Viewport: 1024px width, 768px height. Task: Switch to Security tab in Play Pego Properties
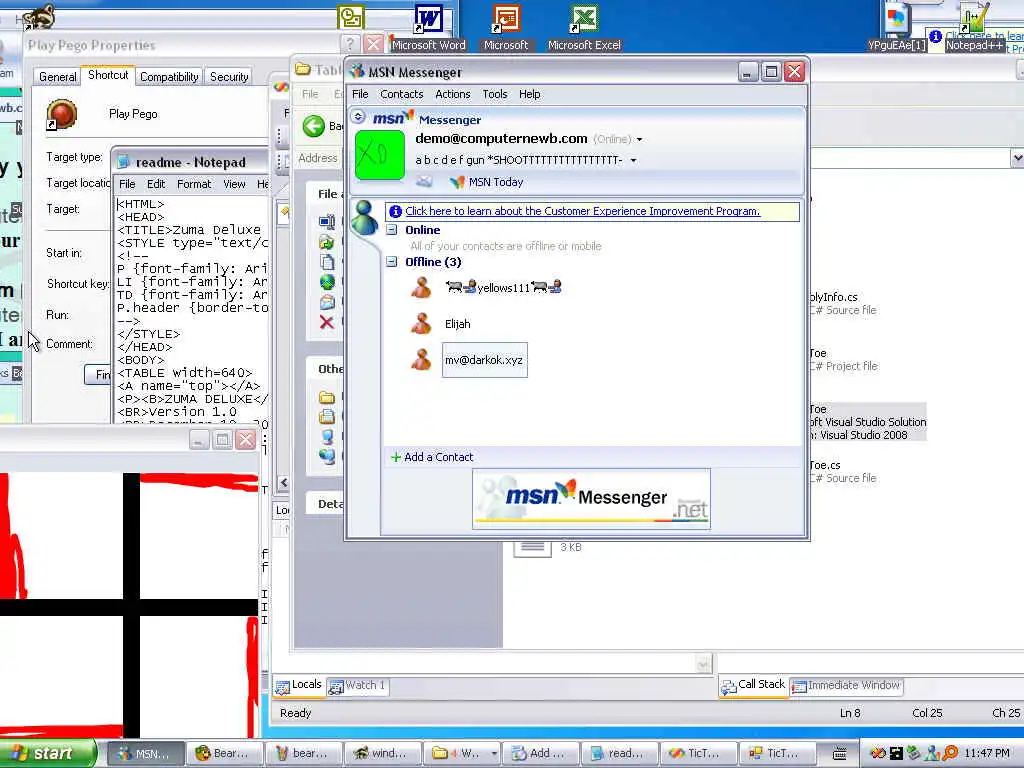229,77
